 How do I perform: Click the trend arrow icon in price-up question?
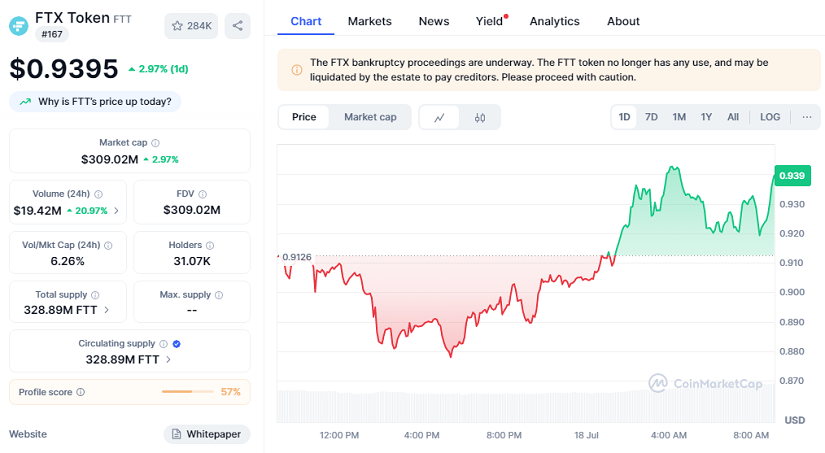click(25, 102)
